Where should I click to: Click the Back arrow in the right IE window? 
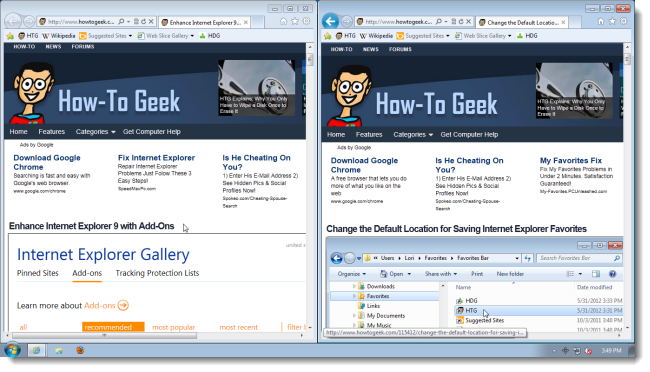tap(330, 21)
